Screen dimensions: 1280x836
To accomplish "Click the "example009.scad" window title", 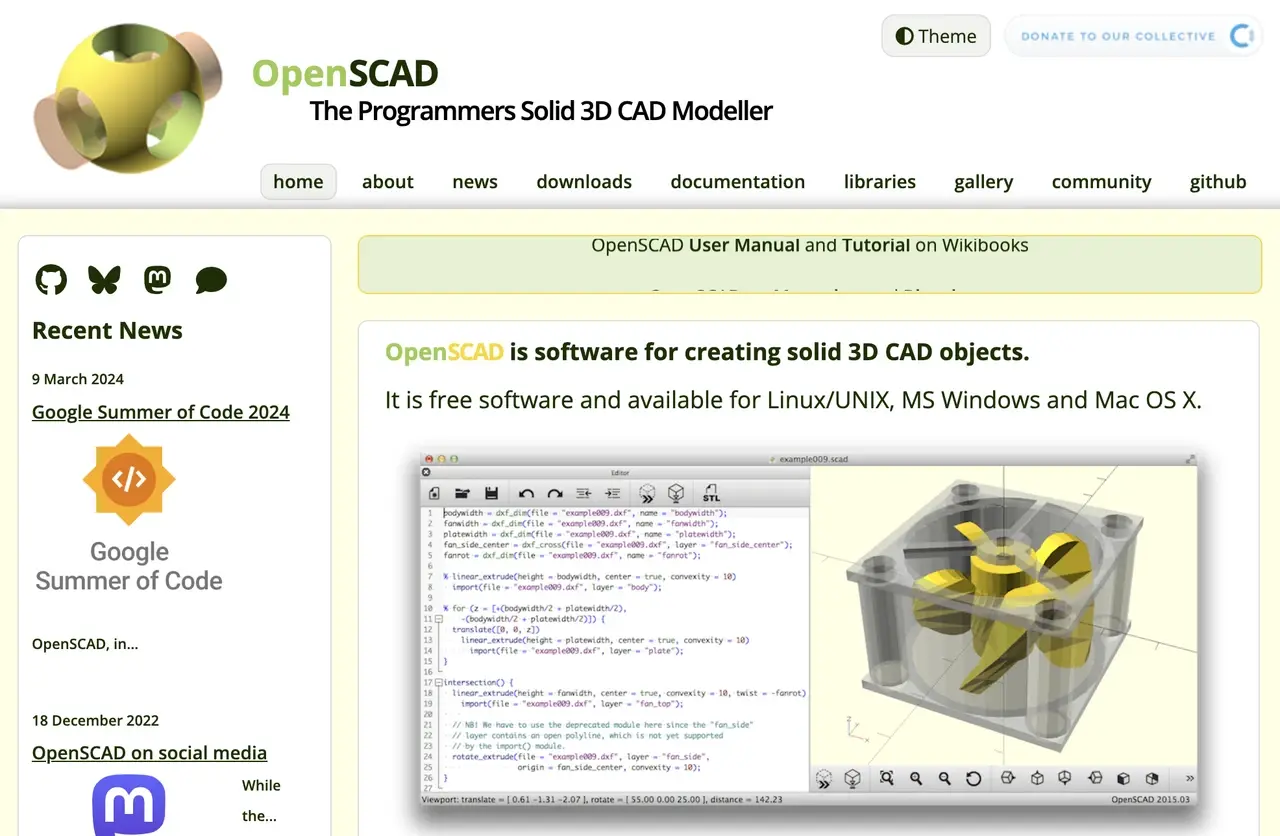I will (x=813, y=458).
